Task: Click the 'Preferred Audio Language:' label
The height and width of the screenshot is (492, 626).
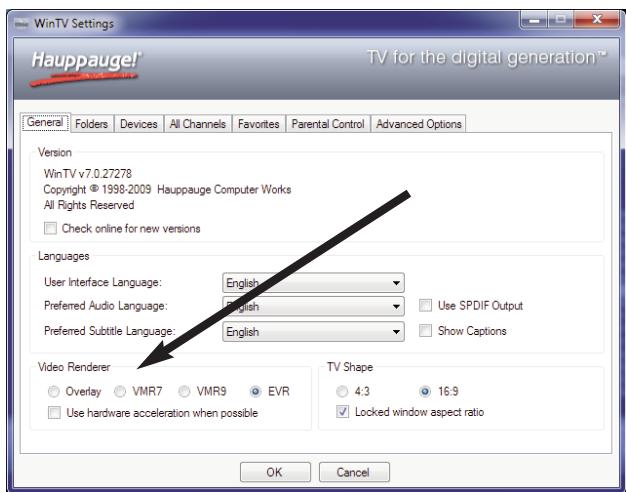Action: tap(106, 306)
